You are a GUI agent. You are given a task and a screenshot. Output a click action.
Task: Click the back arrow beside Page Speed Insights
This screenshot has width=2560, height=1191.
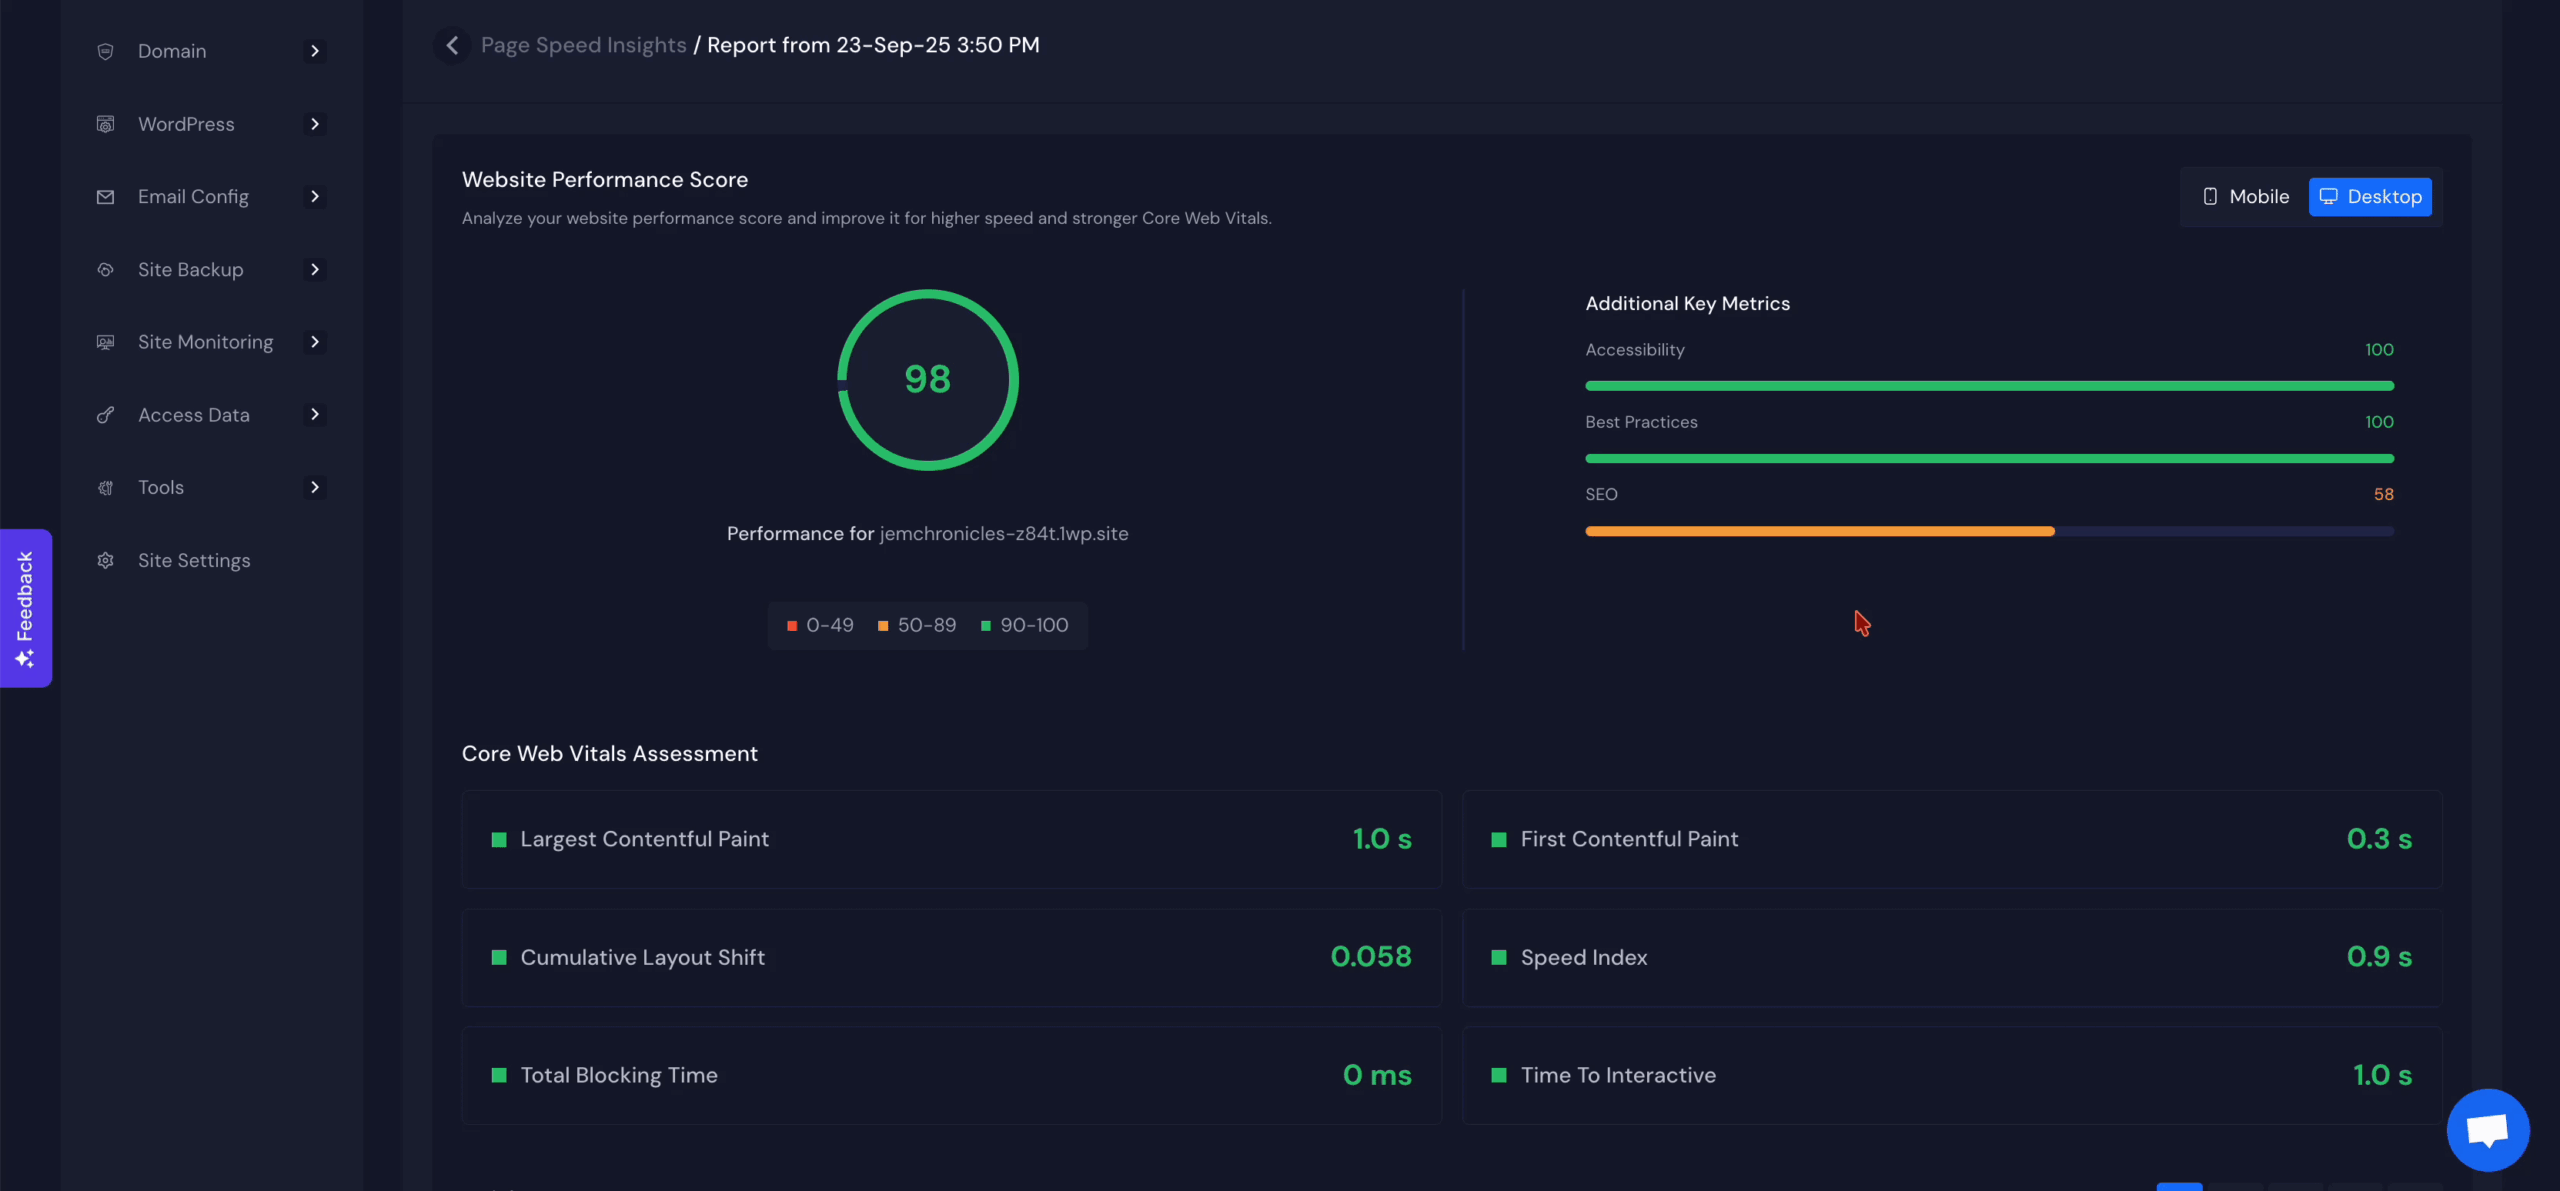point(452,45)
